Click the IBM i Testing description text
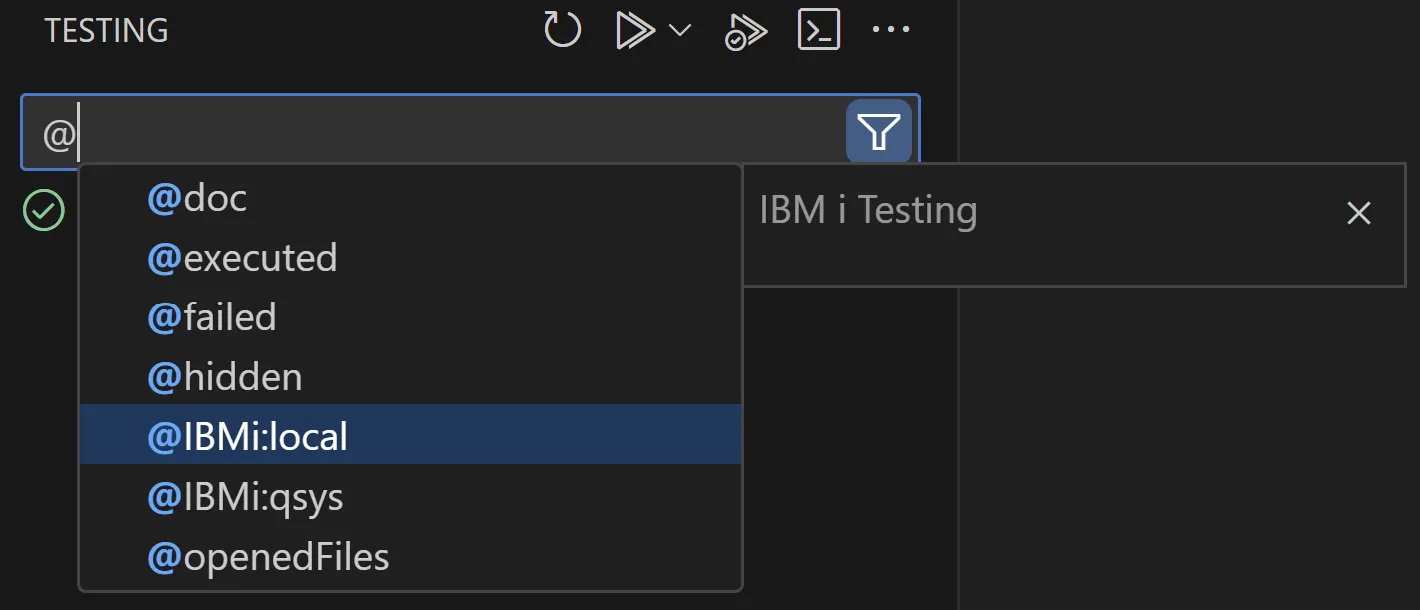1420x610 pixels. pos(868,211)
